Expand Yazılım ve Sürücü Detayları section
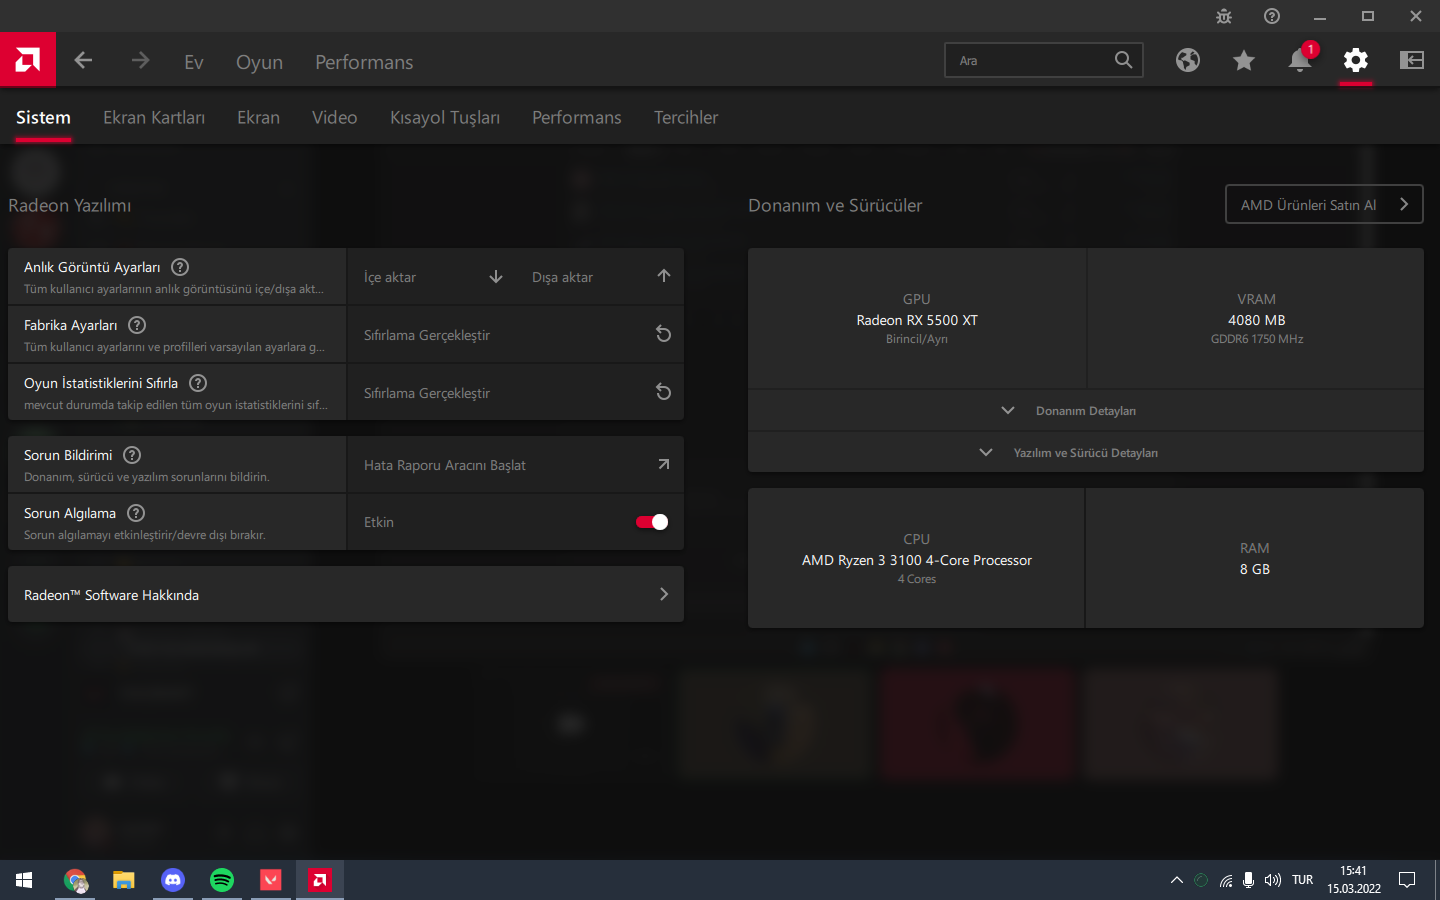 [x=1086, y=453]
